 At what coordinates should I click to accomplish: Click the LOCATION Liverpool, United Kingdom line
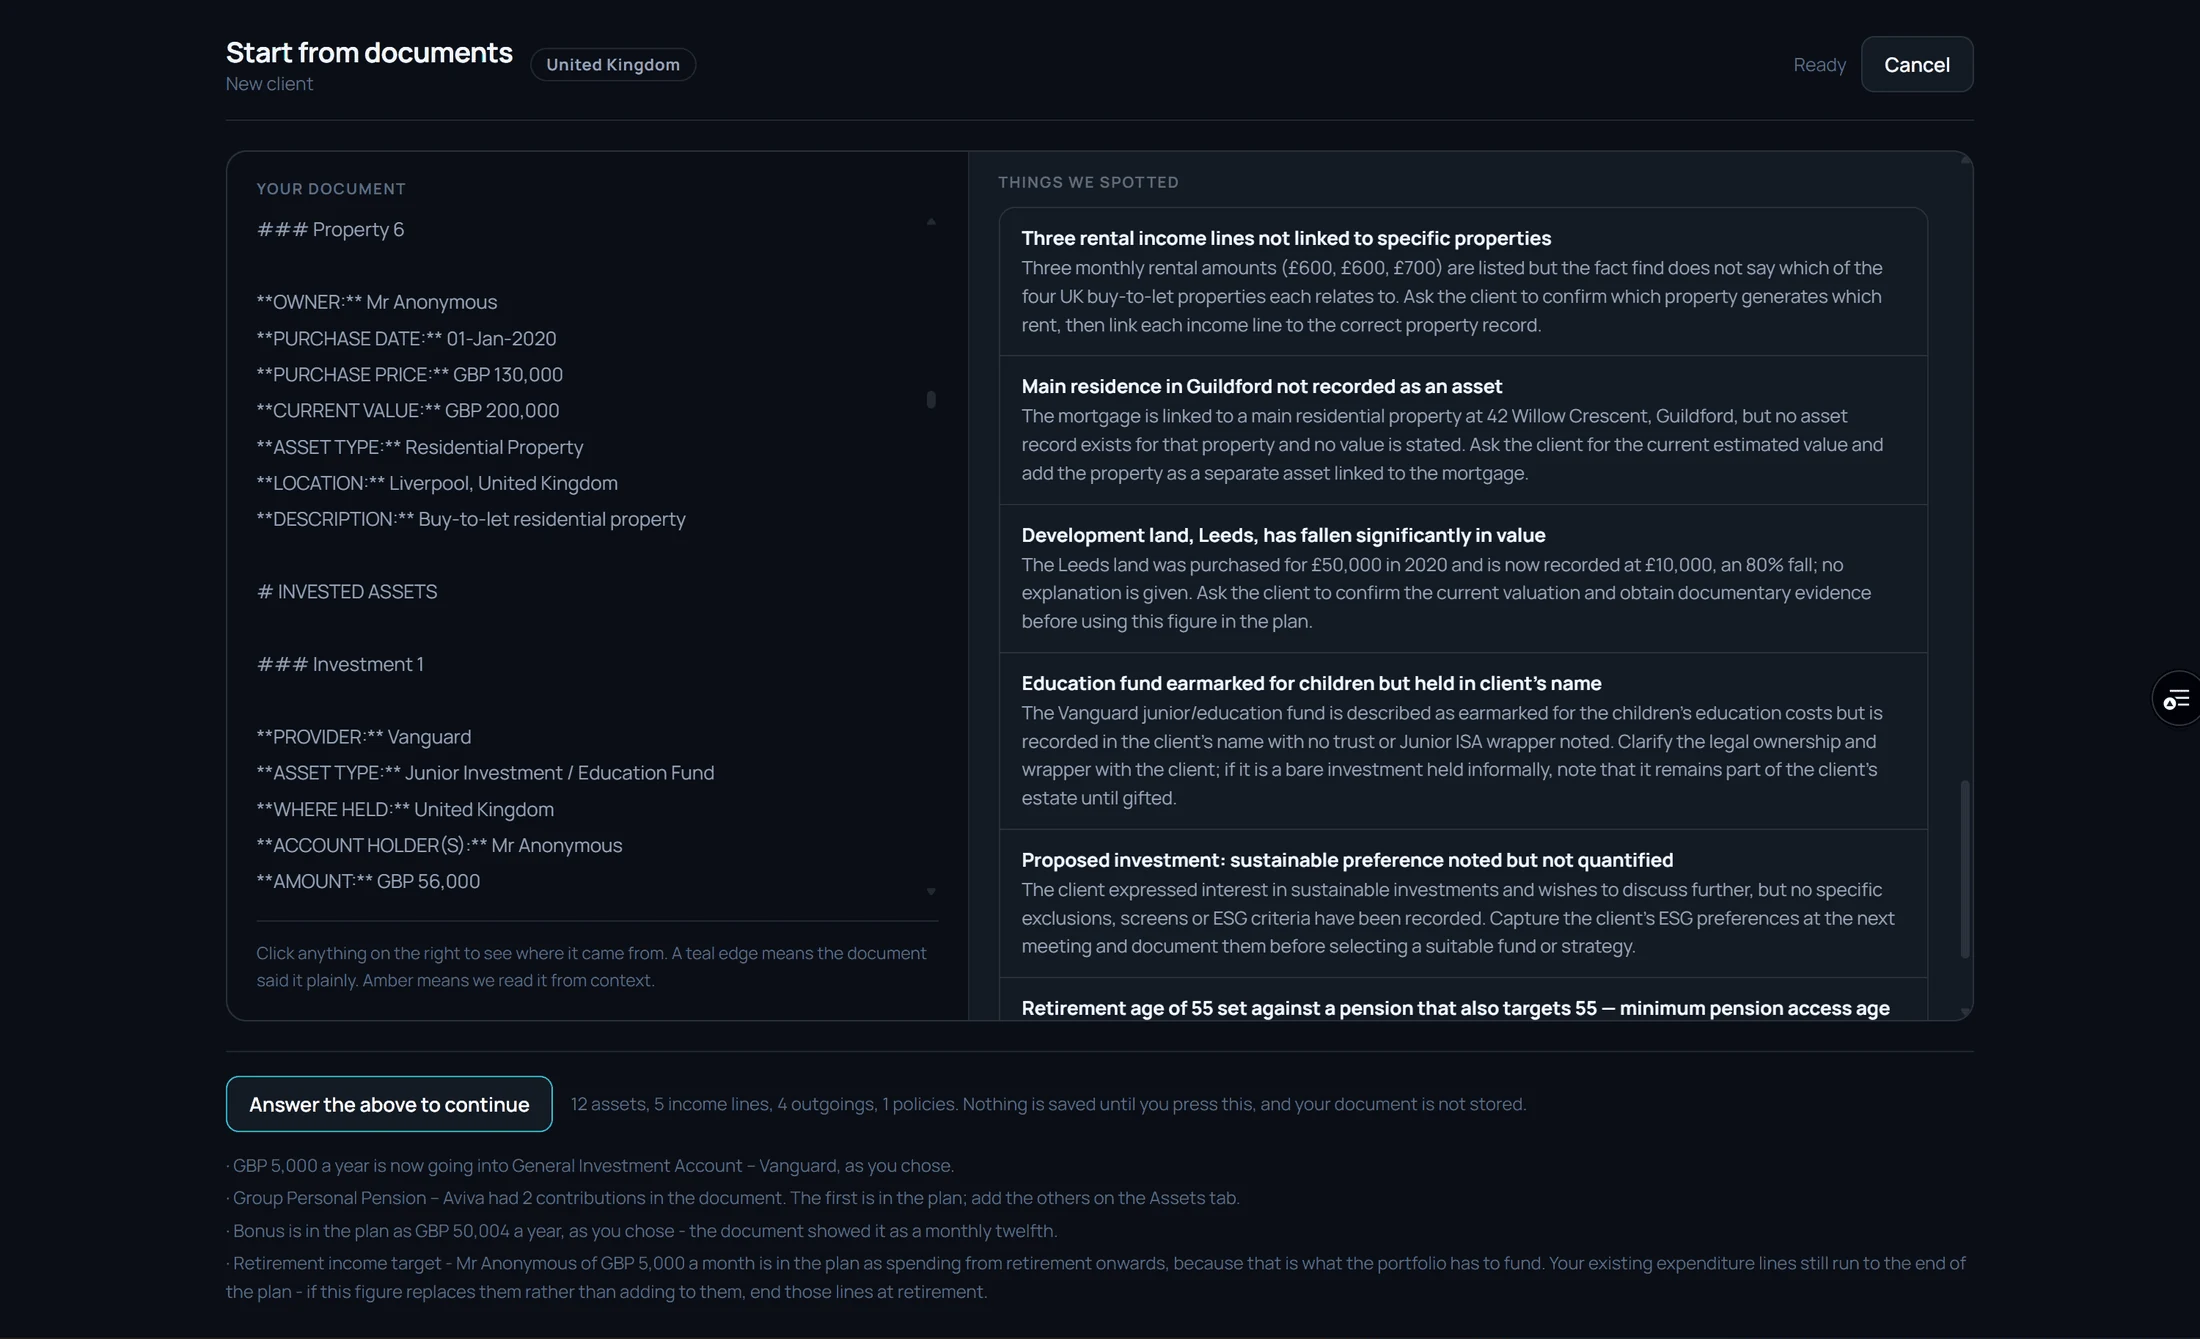(x=437, y=483)
